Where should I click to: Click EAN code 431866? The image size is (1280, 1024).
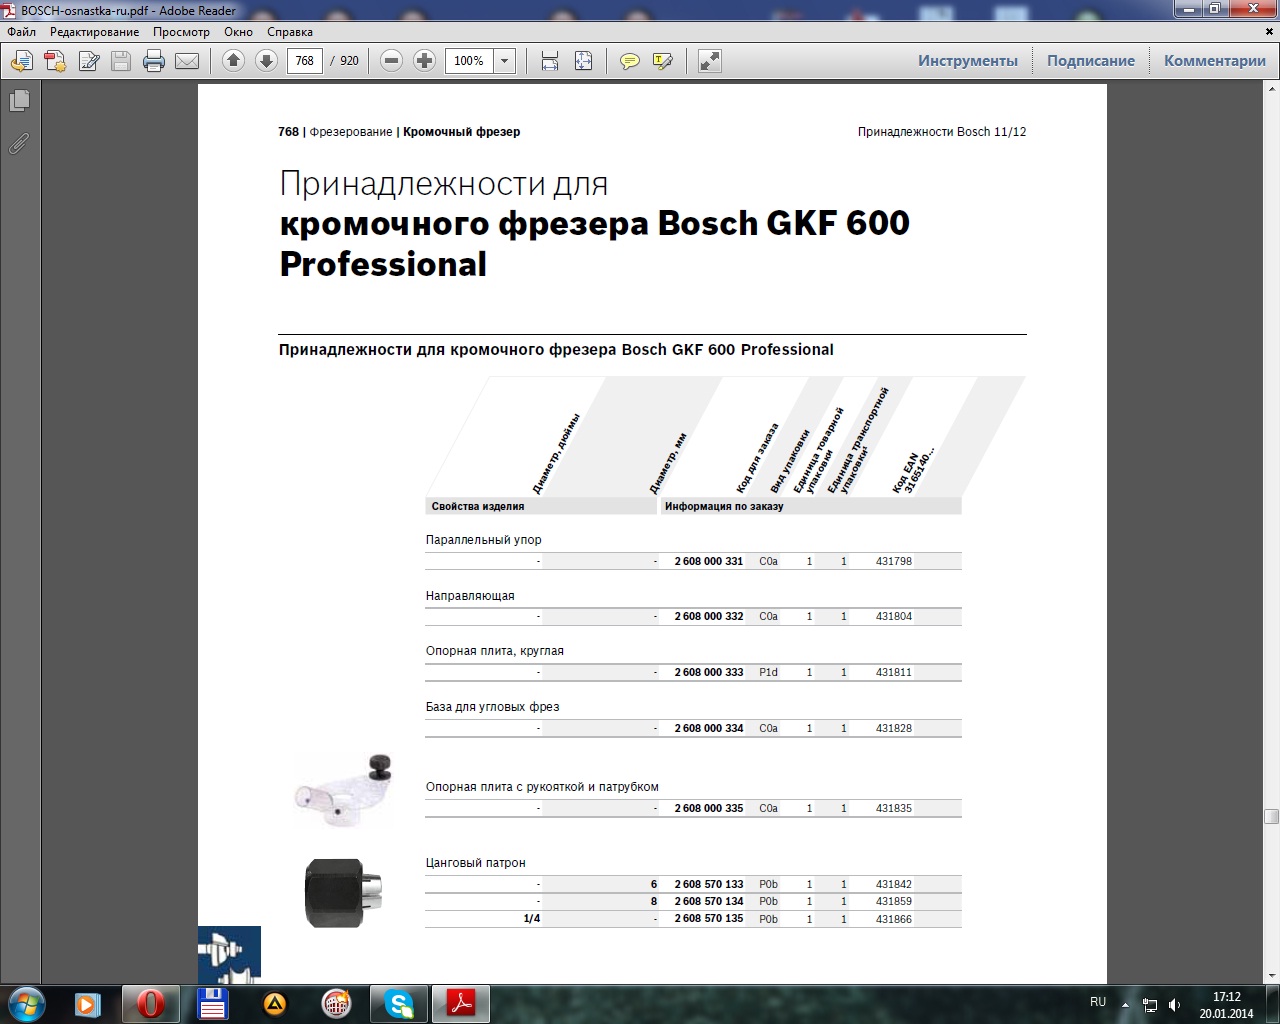[894, 918]
